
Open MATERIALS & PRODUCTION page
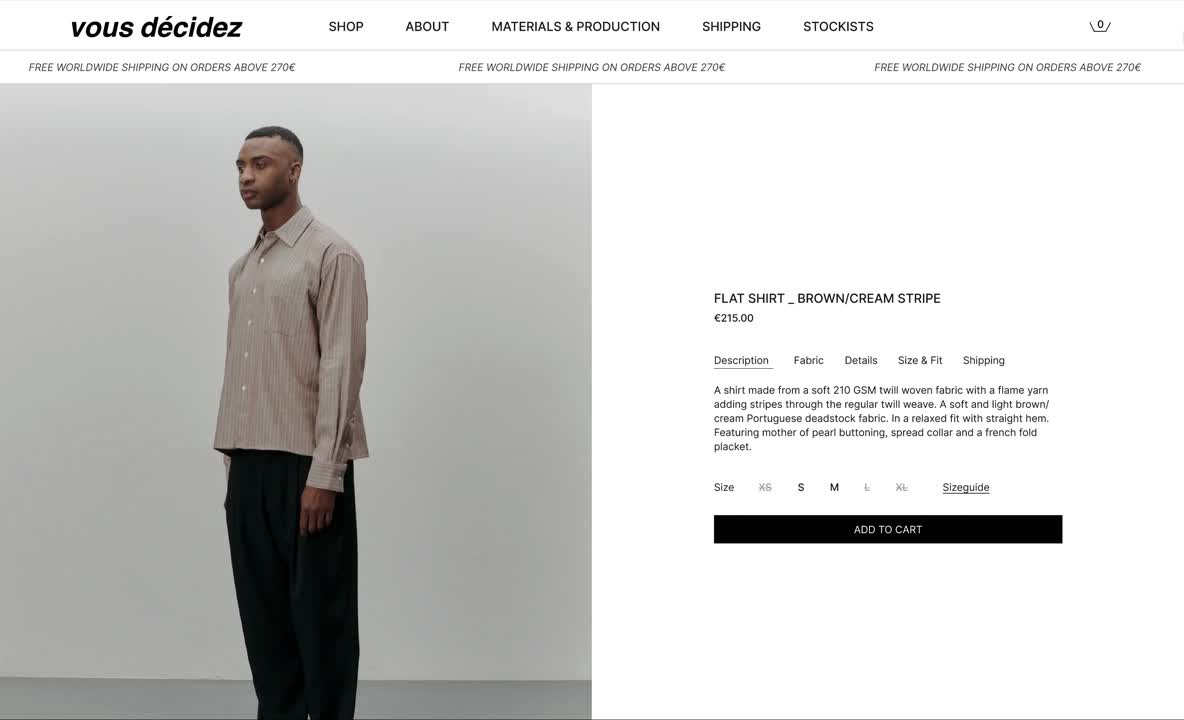click(575, 26)
